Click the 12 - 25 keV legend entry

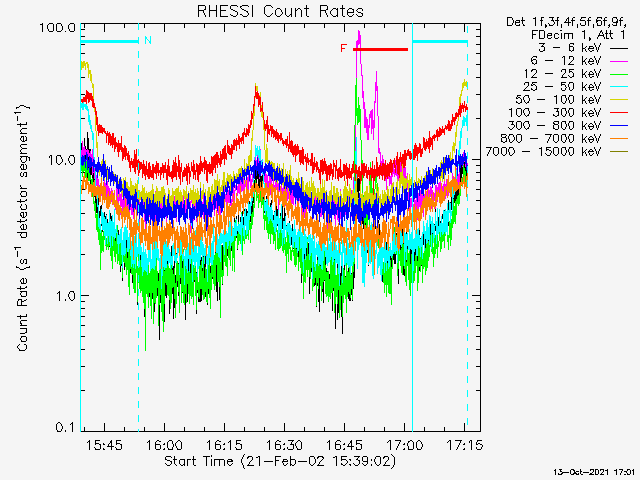click(x=576, y=74)
